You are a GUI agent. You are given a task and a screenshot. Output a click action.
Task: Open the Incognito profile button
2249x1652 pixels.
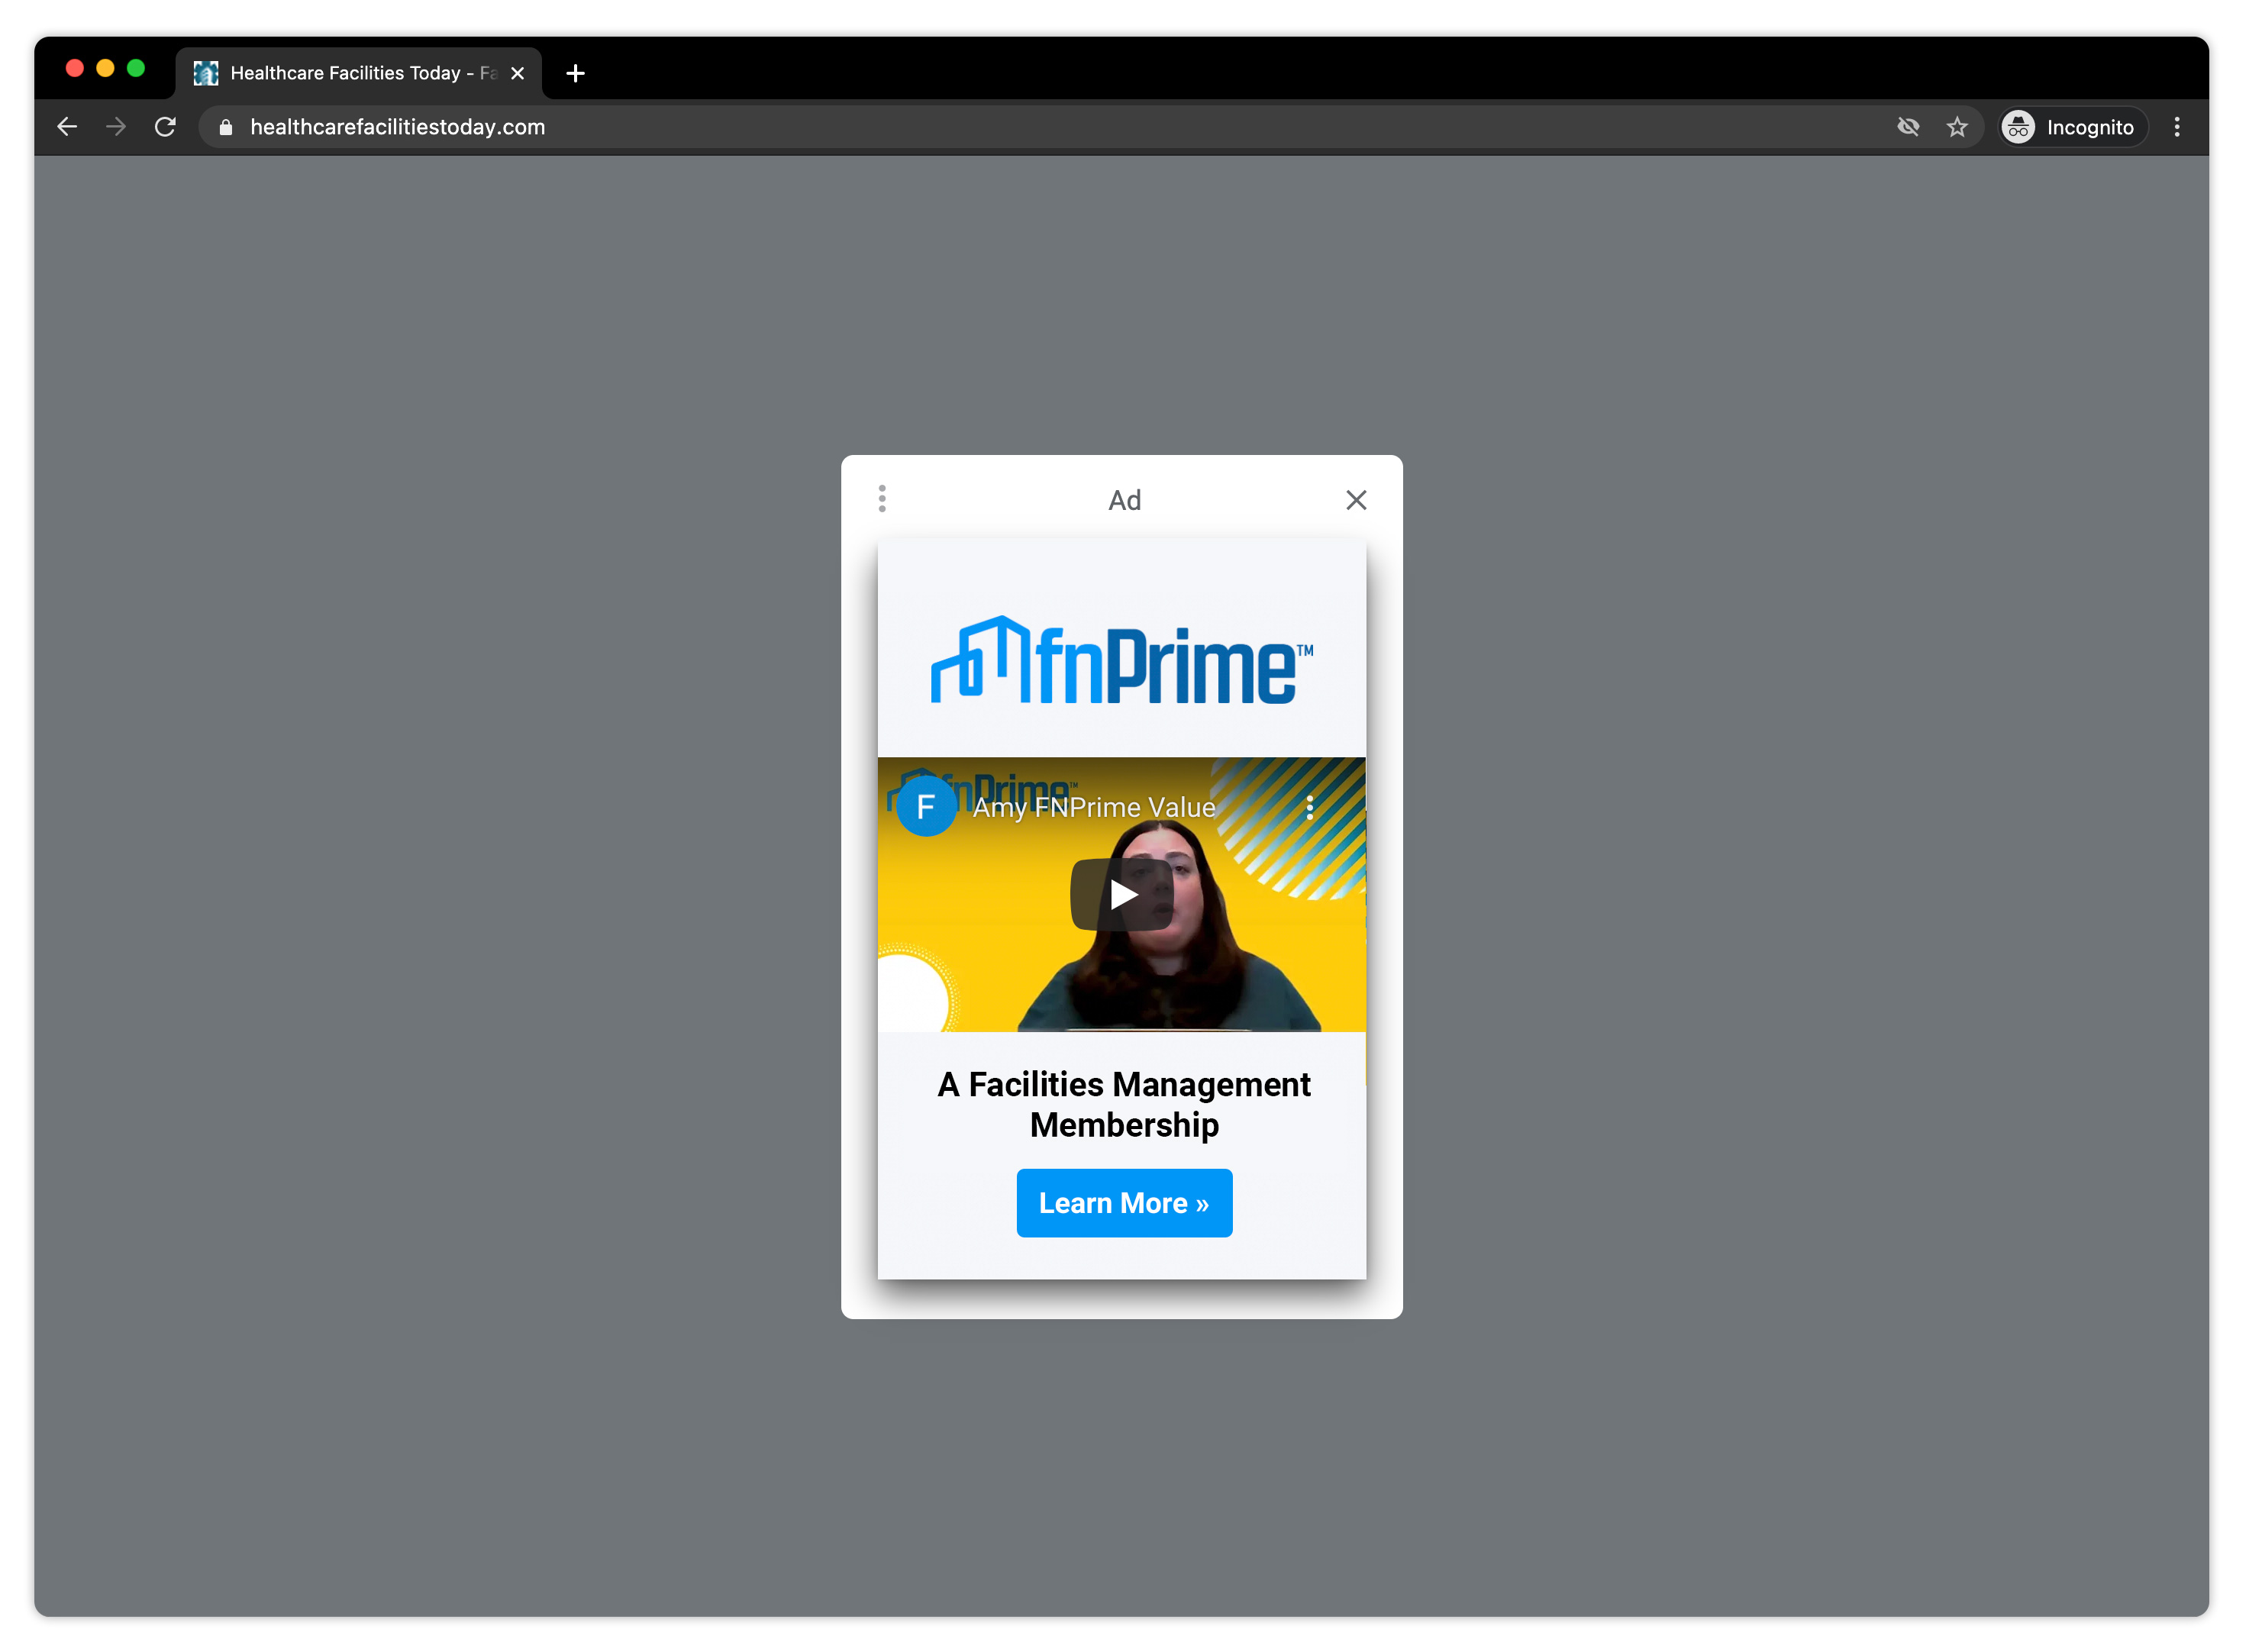pyautogui.click(x=2072, y=127)
